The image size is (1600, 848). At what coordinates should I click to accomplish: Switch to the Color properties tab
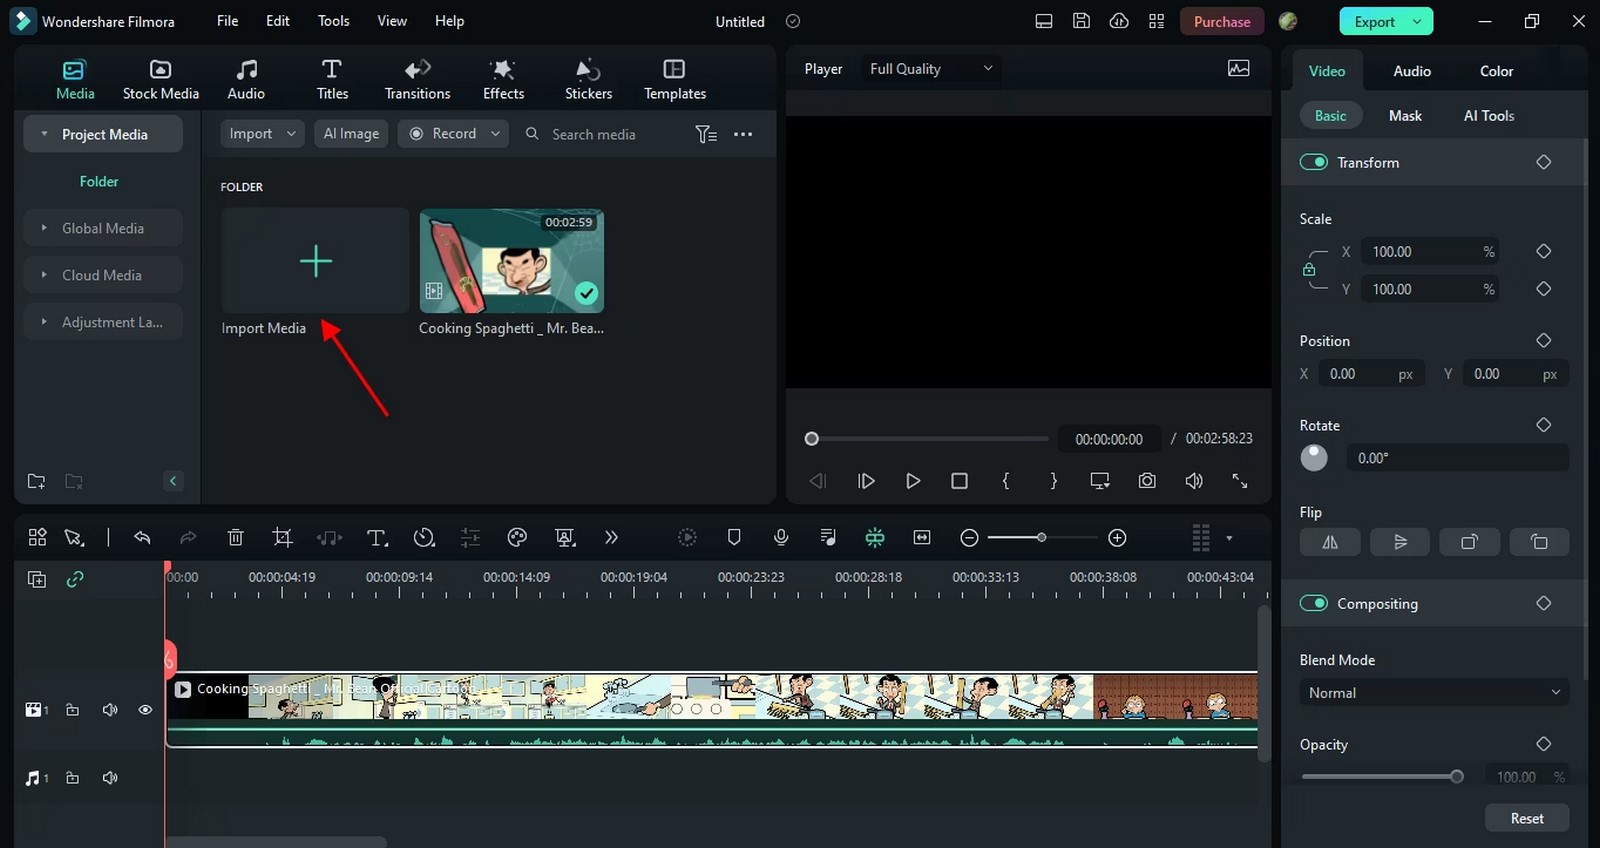click(x=1496, y=71)
